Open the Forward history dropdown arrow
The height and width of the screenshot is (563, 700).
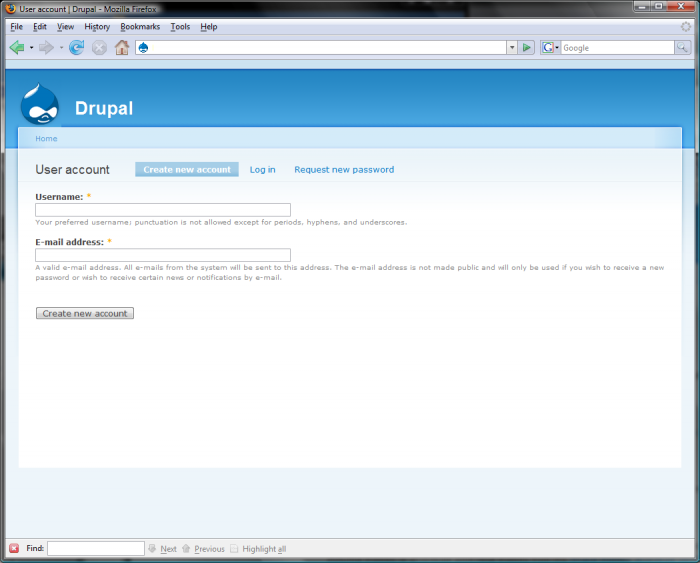tap(61, 47)
